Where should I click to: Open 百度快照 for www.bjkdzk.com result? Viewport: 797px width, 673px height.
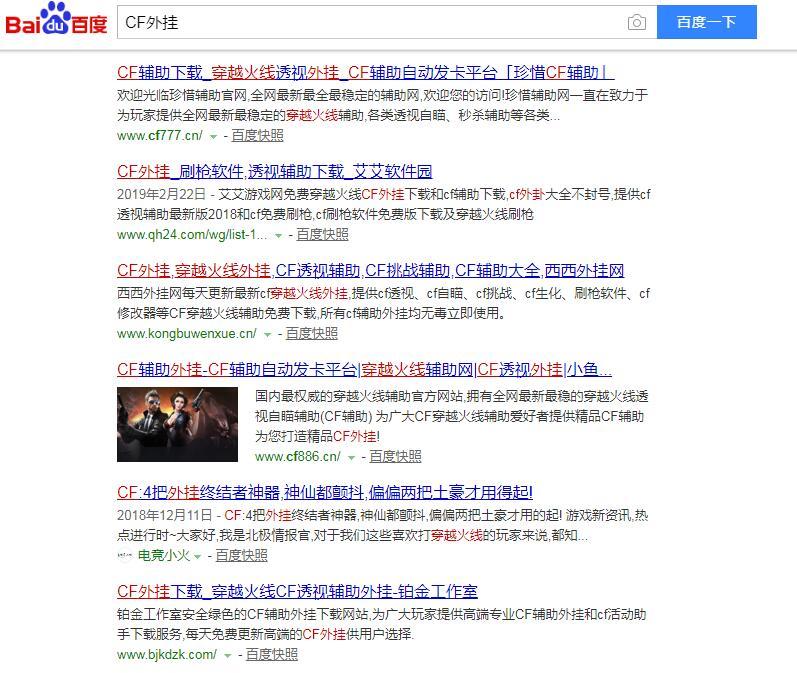click(272, 655)
